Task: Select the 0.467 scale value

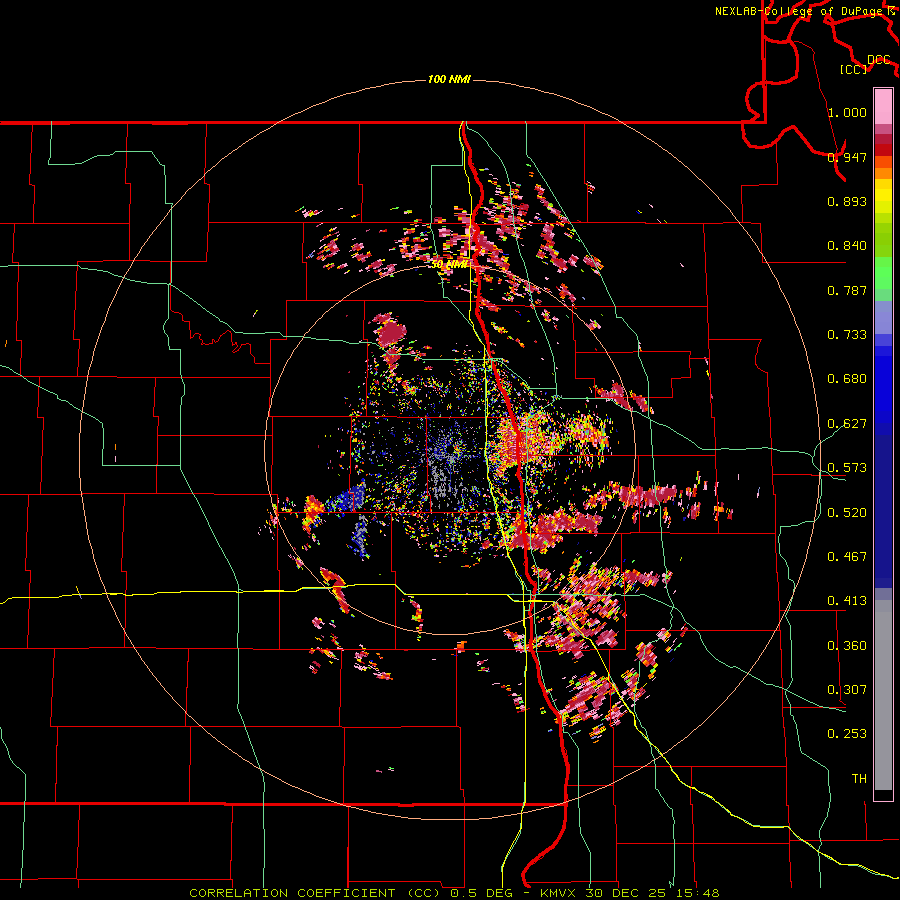Action: coord(847,557)
